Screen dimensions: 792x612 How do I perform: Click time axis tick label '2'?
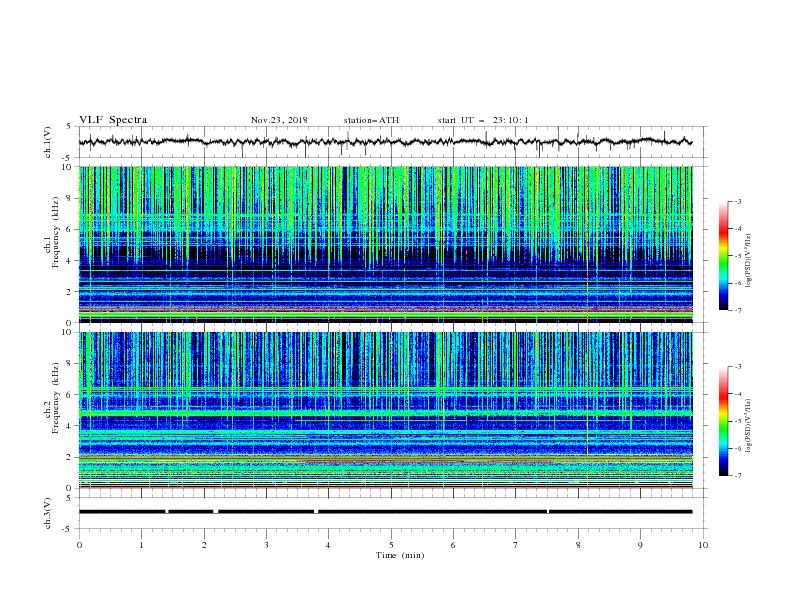pos(204,545)
